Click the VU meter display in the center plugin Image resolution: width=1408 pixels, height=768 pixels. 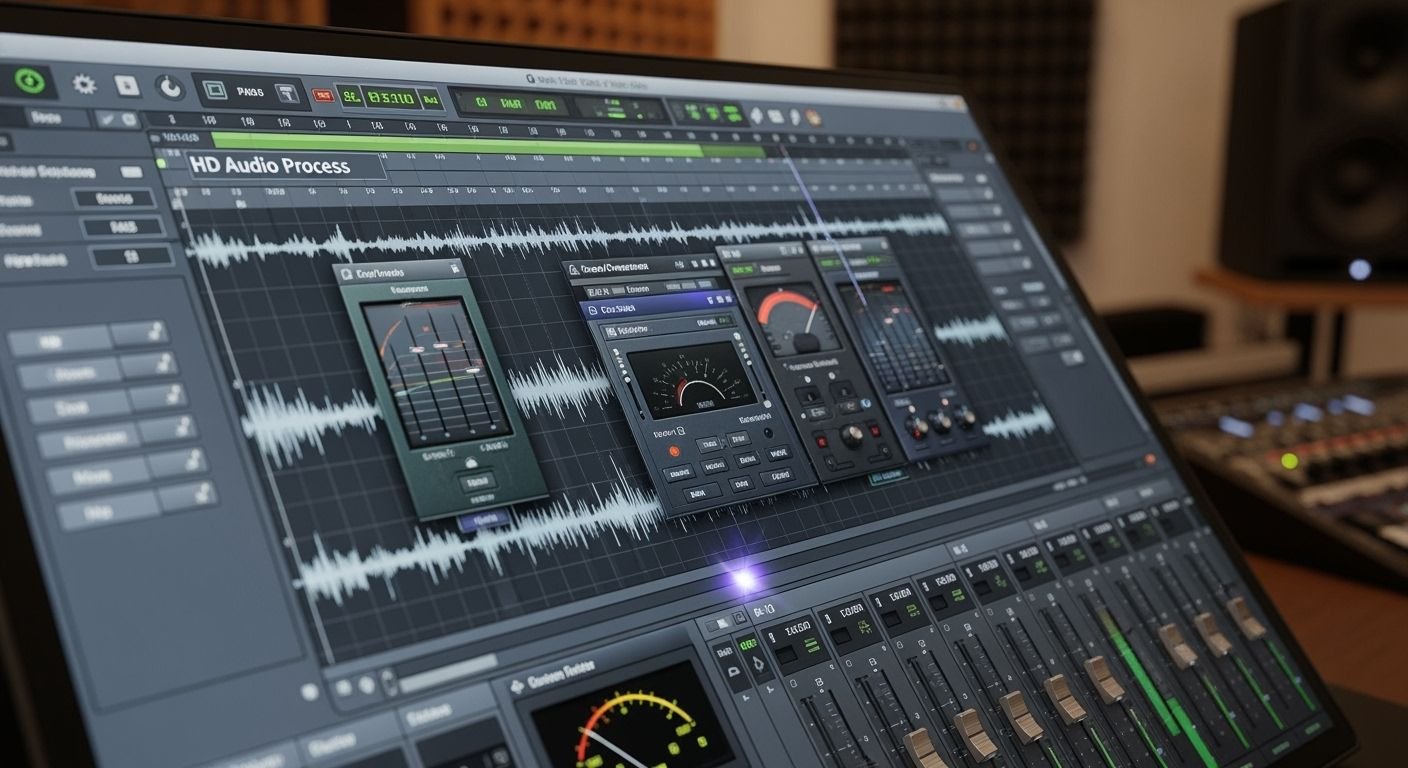(692, 379)
